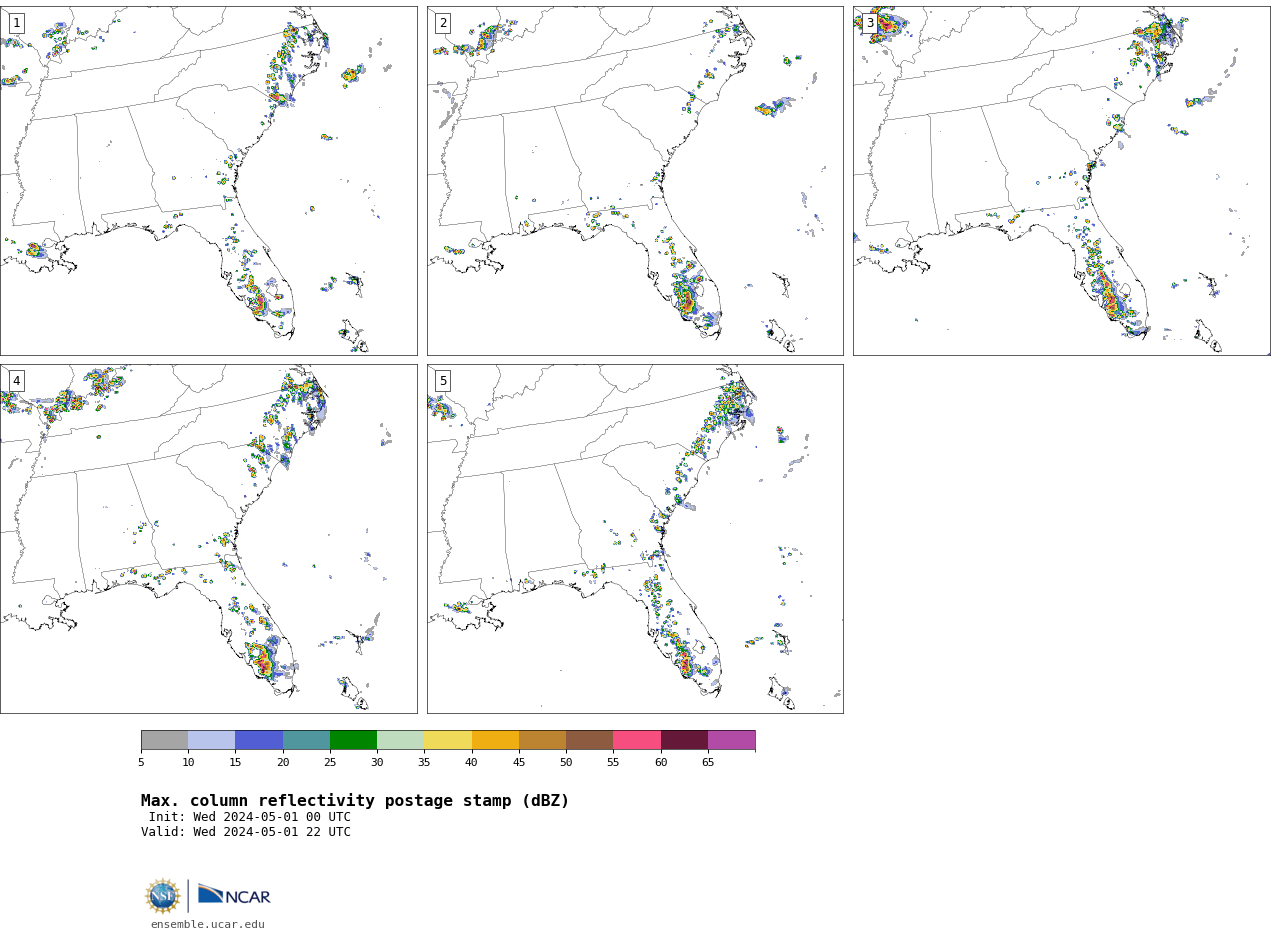The image size is (1280, 936).
Task: Click the member label '5' box
Action: 443,381
